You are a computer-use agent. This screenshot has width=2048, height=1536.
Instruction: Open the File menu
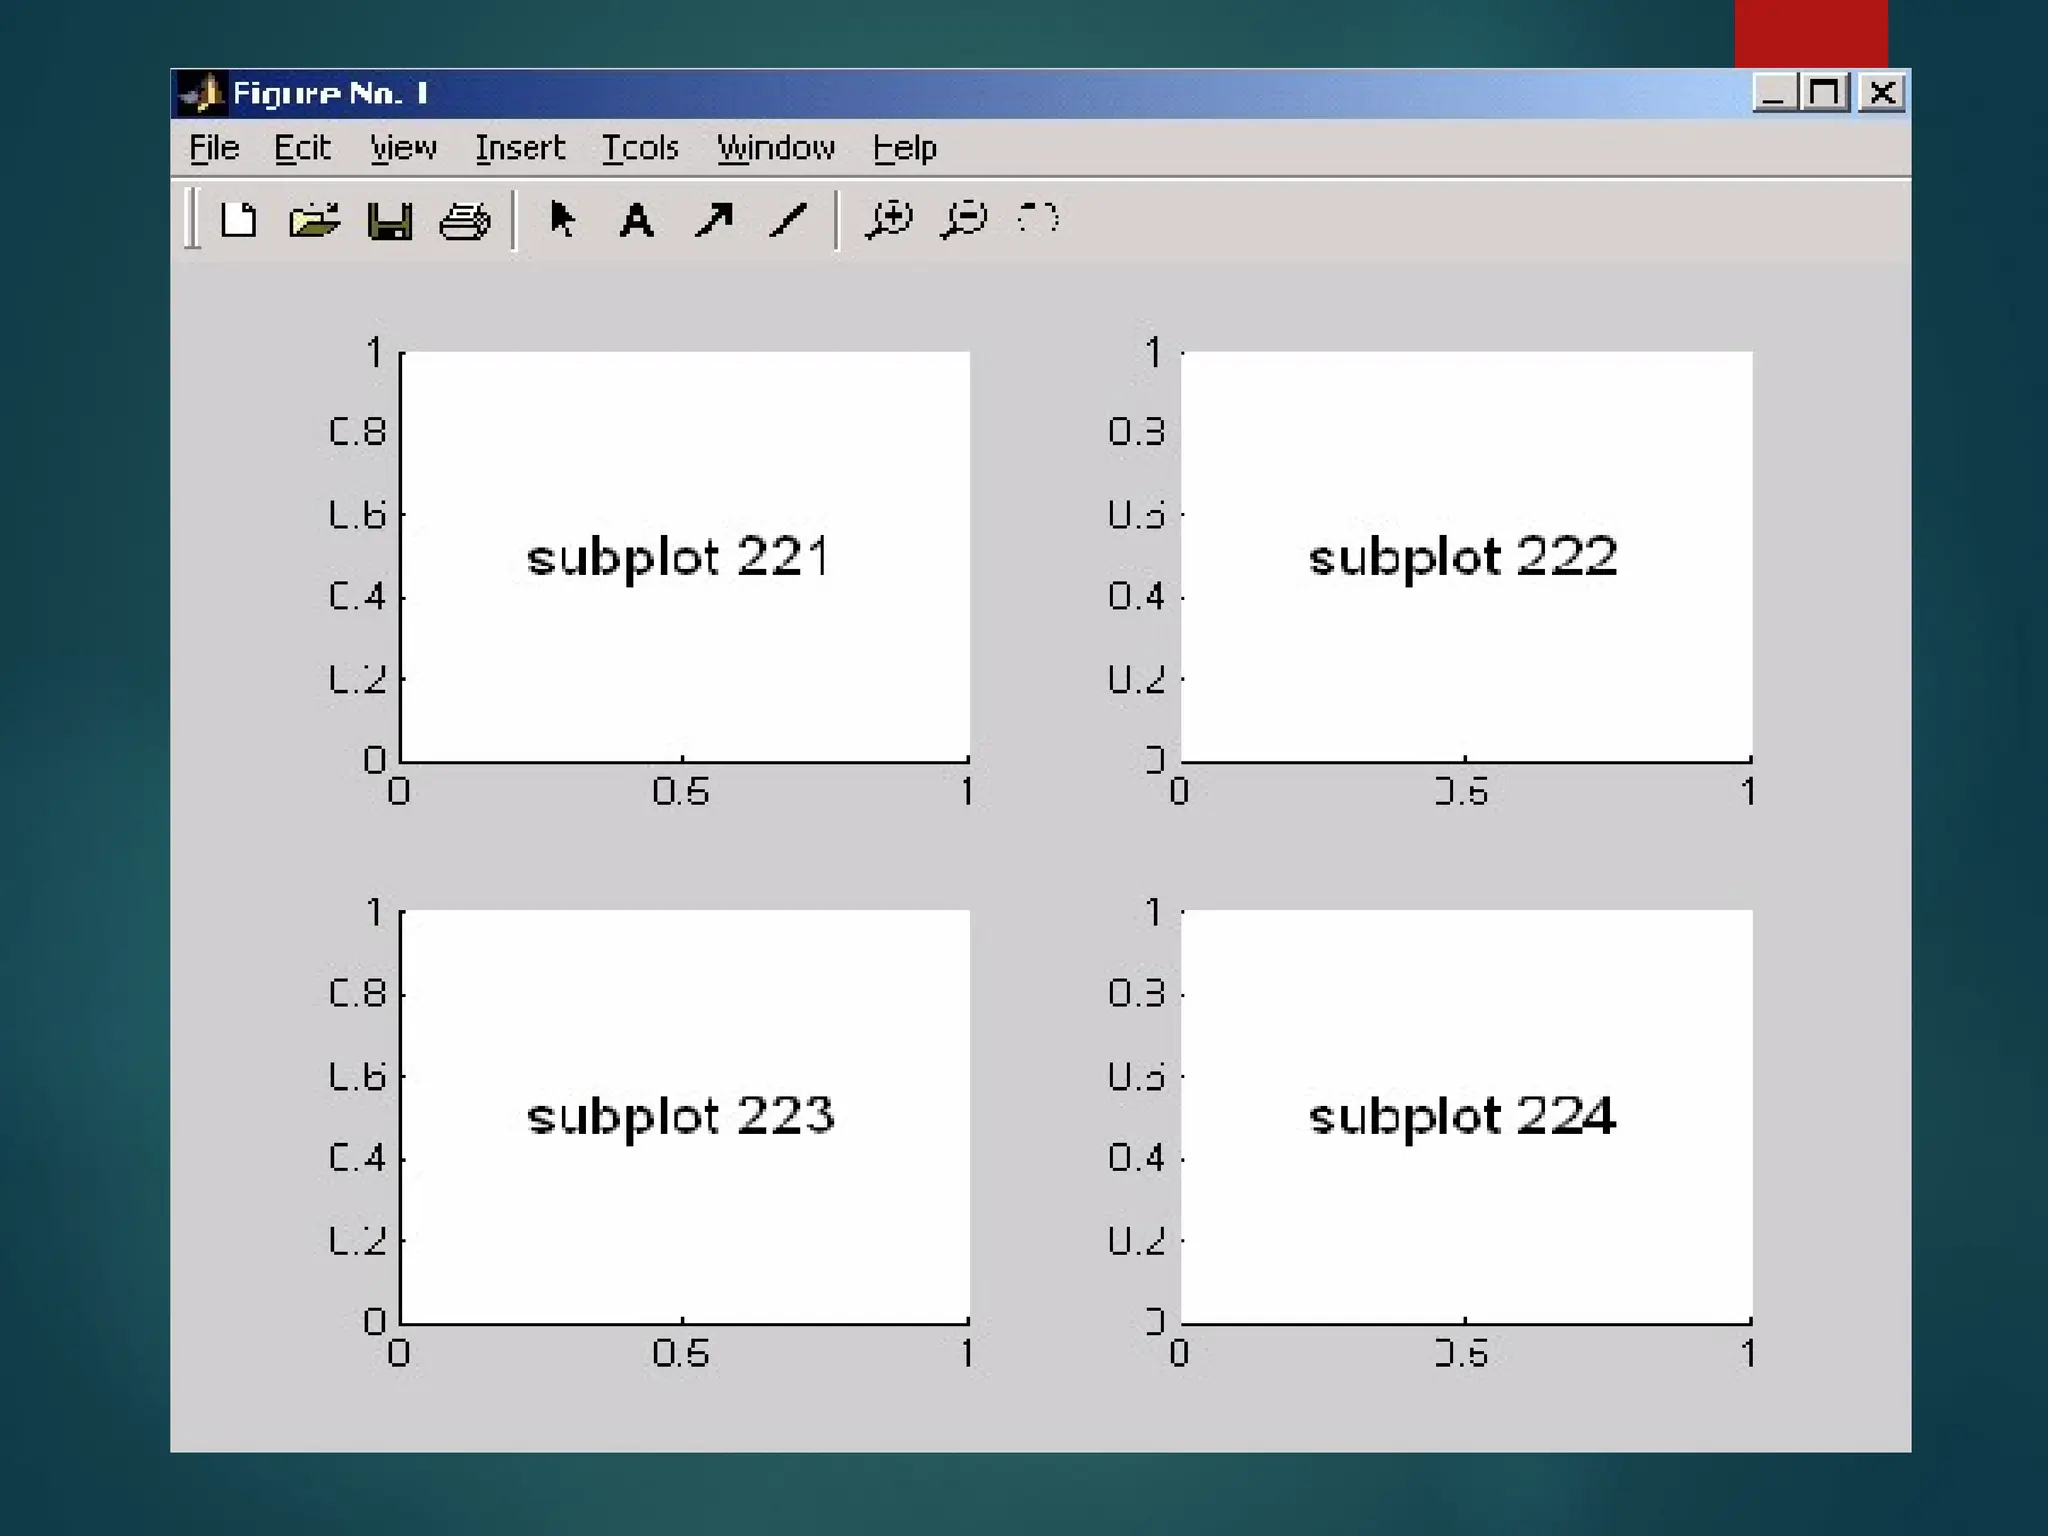click(214, 148)
